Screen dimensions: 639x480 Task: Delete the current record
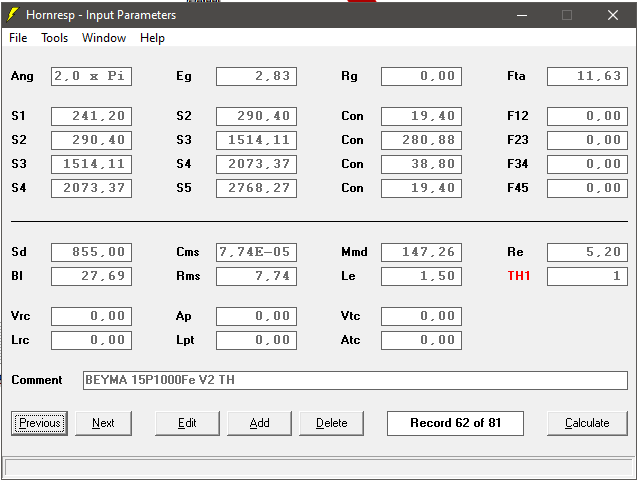click(331, 423)
